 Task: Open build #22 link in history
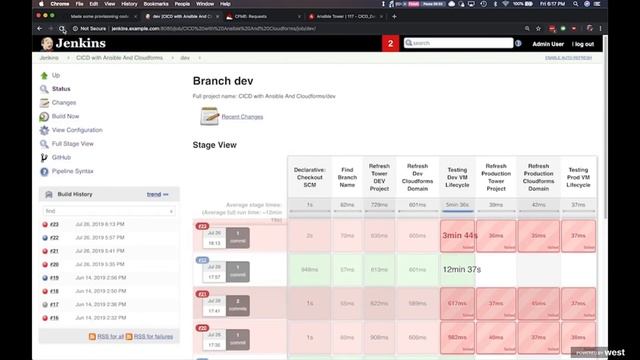tap(54, 238)
